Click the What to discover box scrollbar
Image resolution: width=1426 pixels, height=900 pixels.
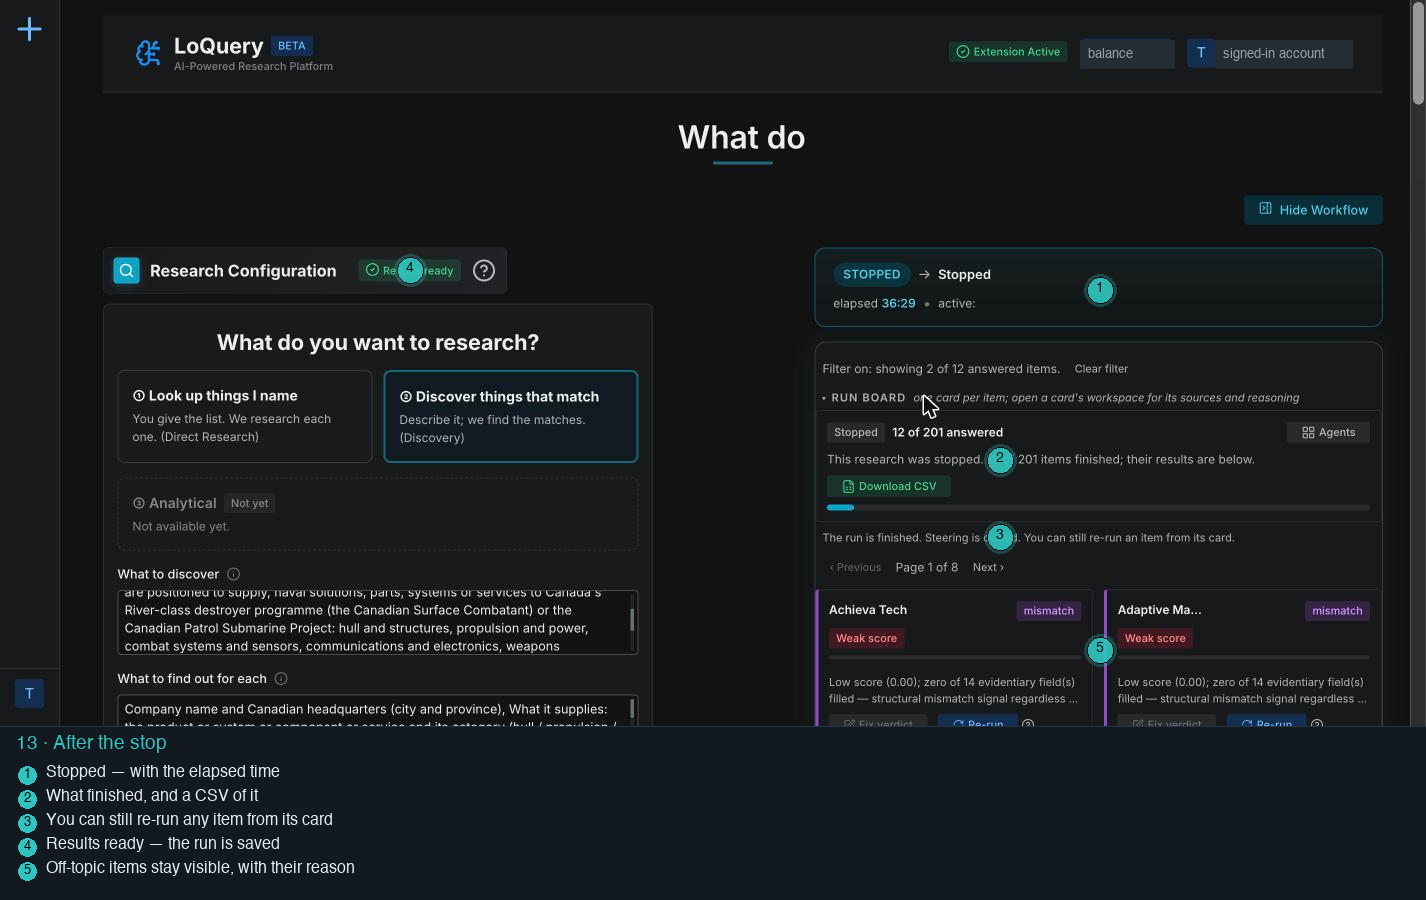tap(632, 619)
